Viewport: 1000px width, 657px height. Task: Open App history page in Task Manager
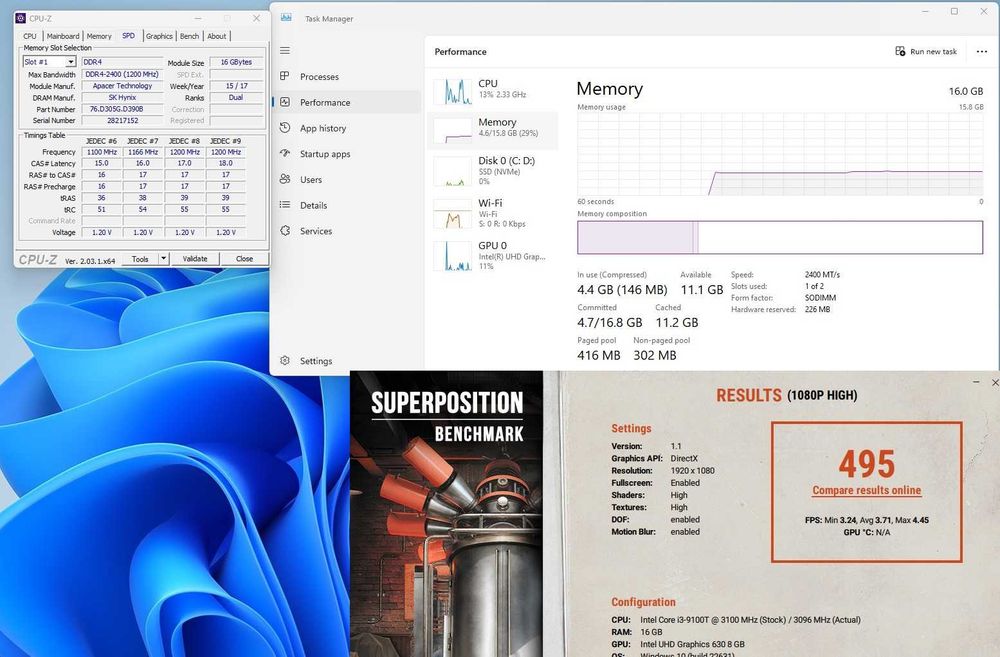[323, 128]
